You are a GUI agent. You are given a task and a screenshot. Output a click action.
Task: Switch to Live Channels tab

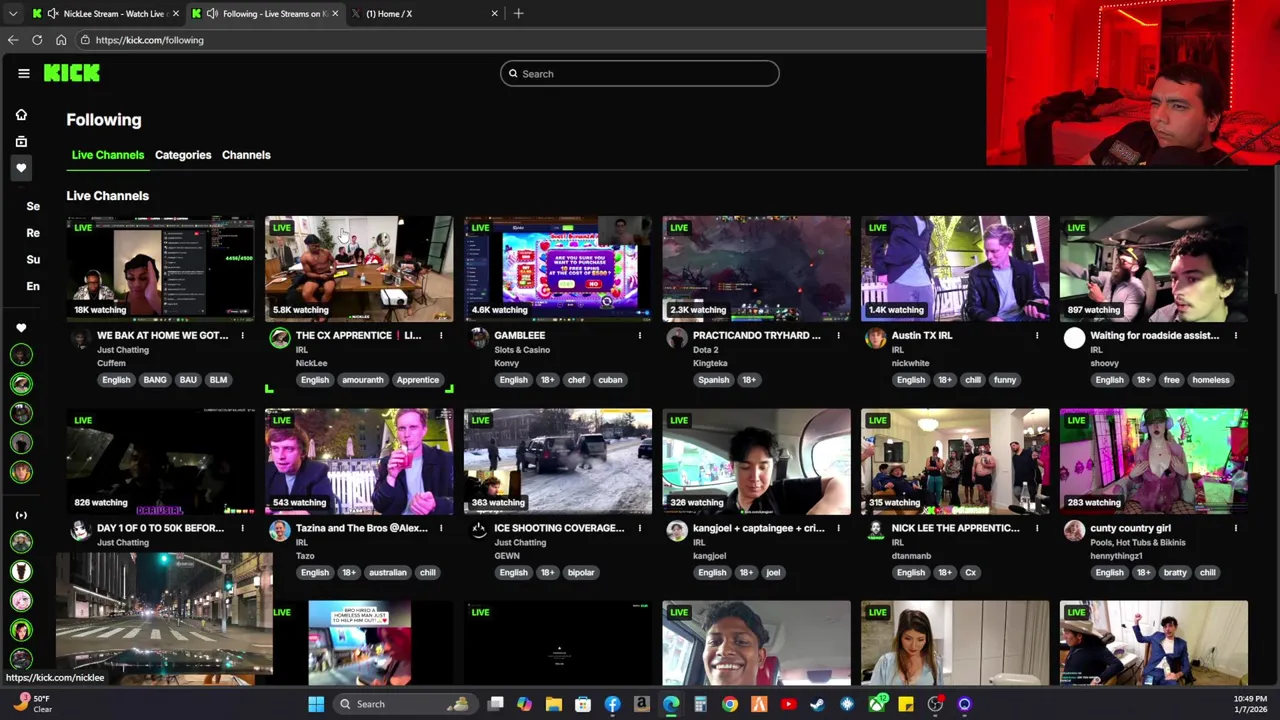[108, 155]
